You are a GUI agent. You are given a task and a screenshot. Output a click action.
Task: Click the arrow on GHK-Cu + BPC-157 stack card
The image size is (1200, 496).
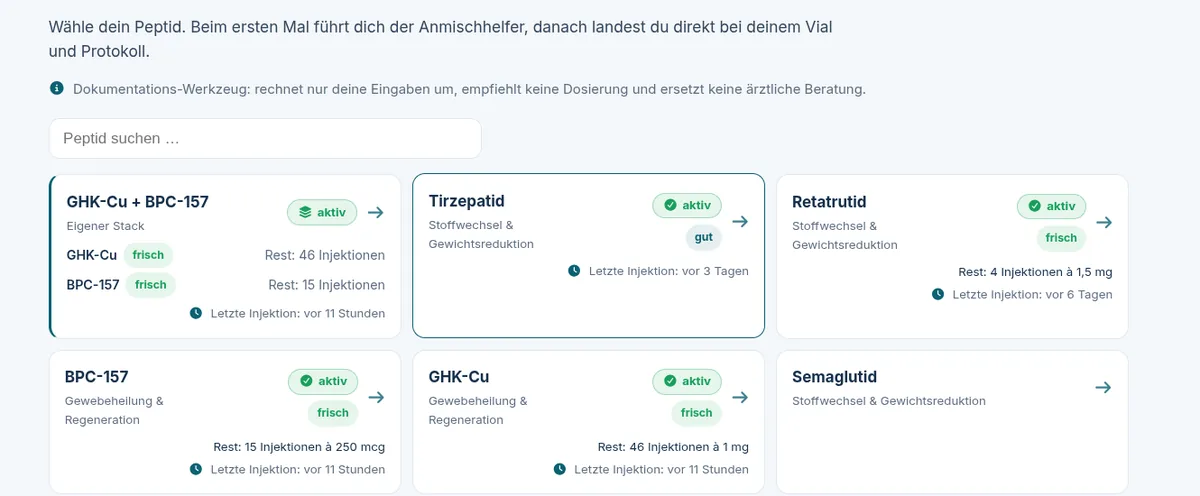(x=376, y=212)
